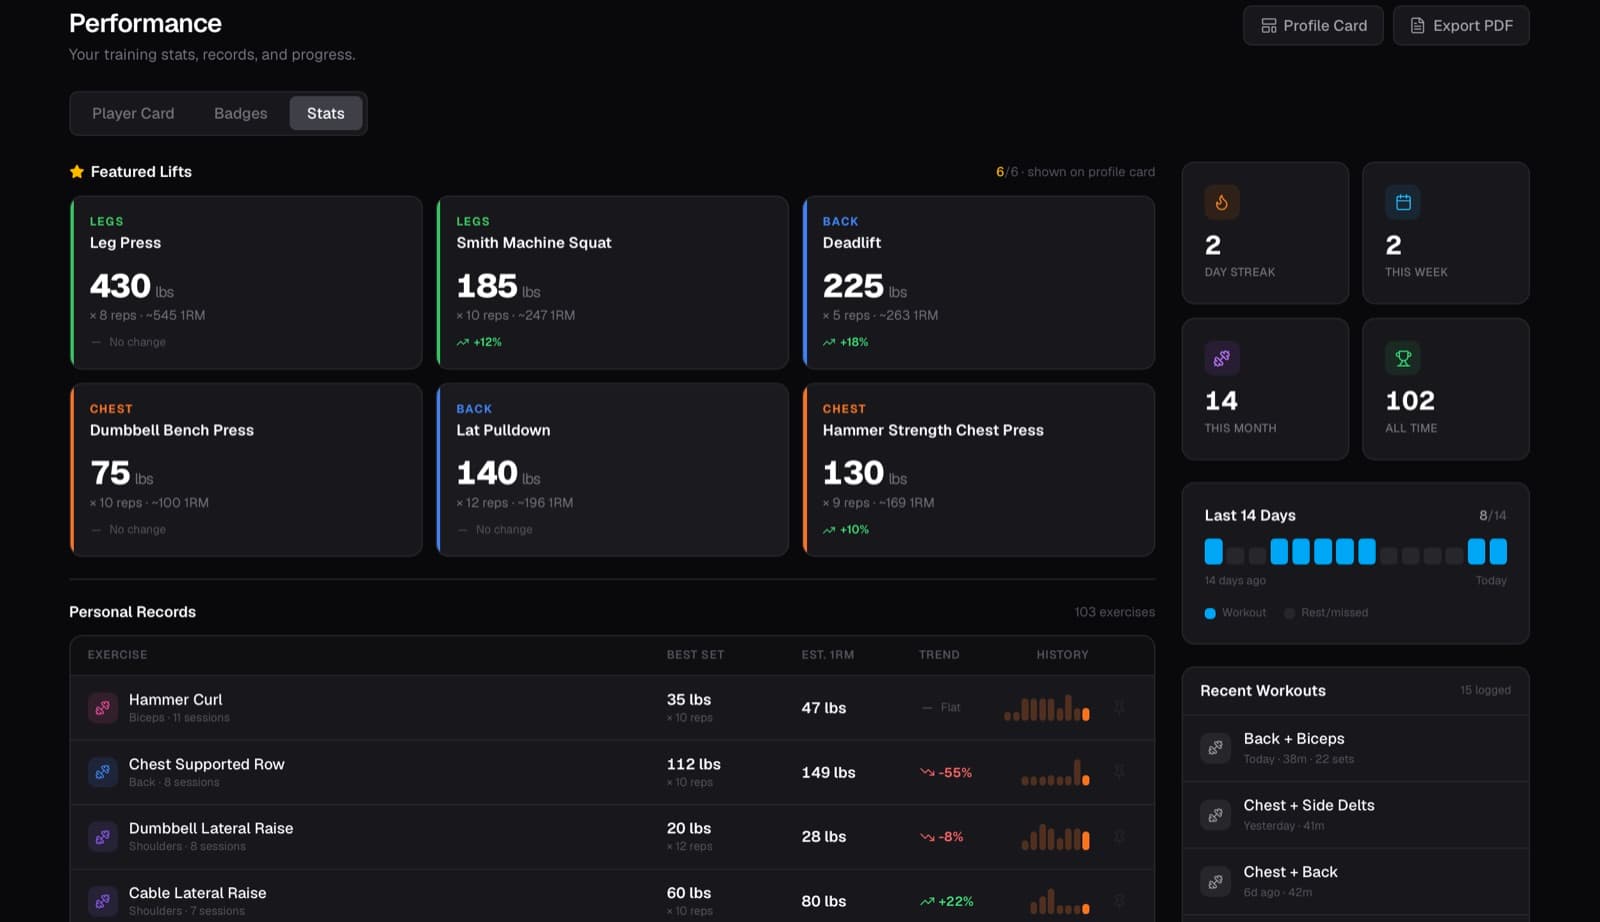Click the Hammer Curl history bar chart
Image resolution: width=1600 pixels, height=922 pixels.
coord(1047,708)
